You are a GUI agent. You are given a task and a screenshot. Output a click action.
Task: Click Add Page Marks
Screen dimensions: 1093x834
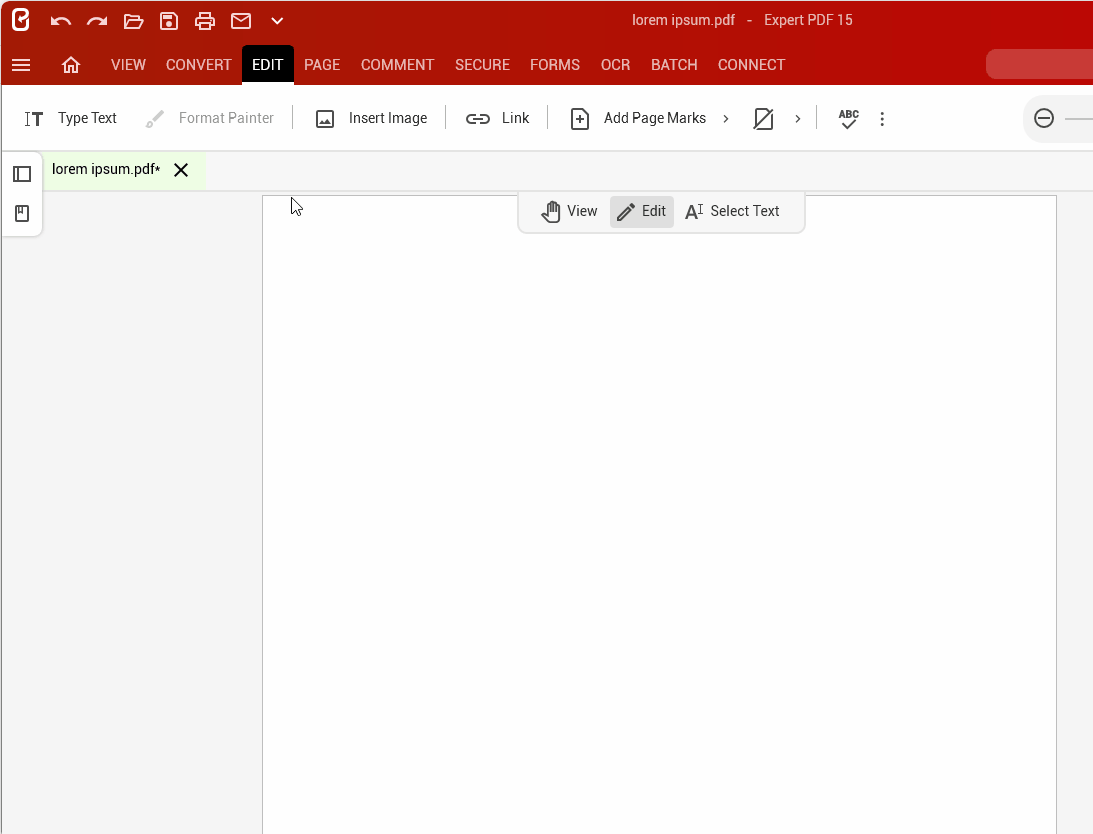point(638,119)
